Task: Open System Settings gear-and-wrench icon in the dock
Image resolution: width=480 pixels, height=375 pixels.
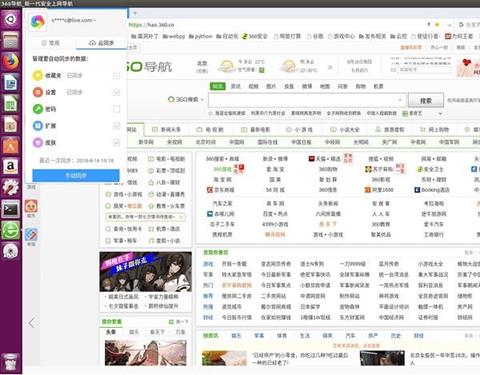Action: 11,187
